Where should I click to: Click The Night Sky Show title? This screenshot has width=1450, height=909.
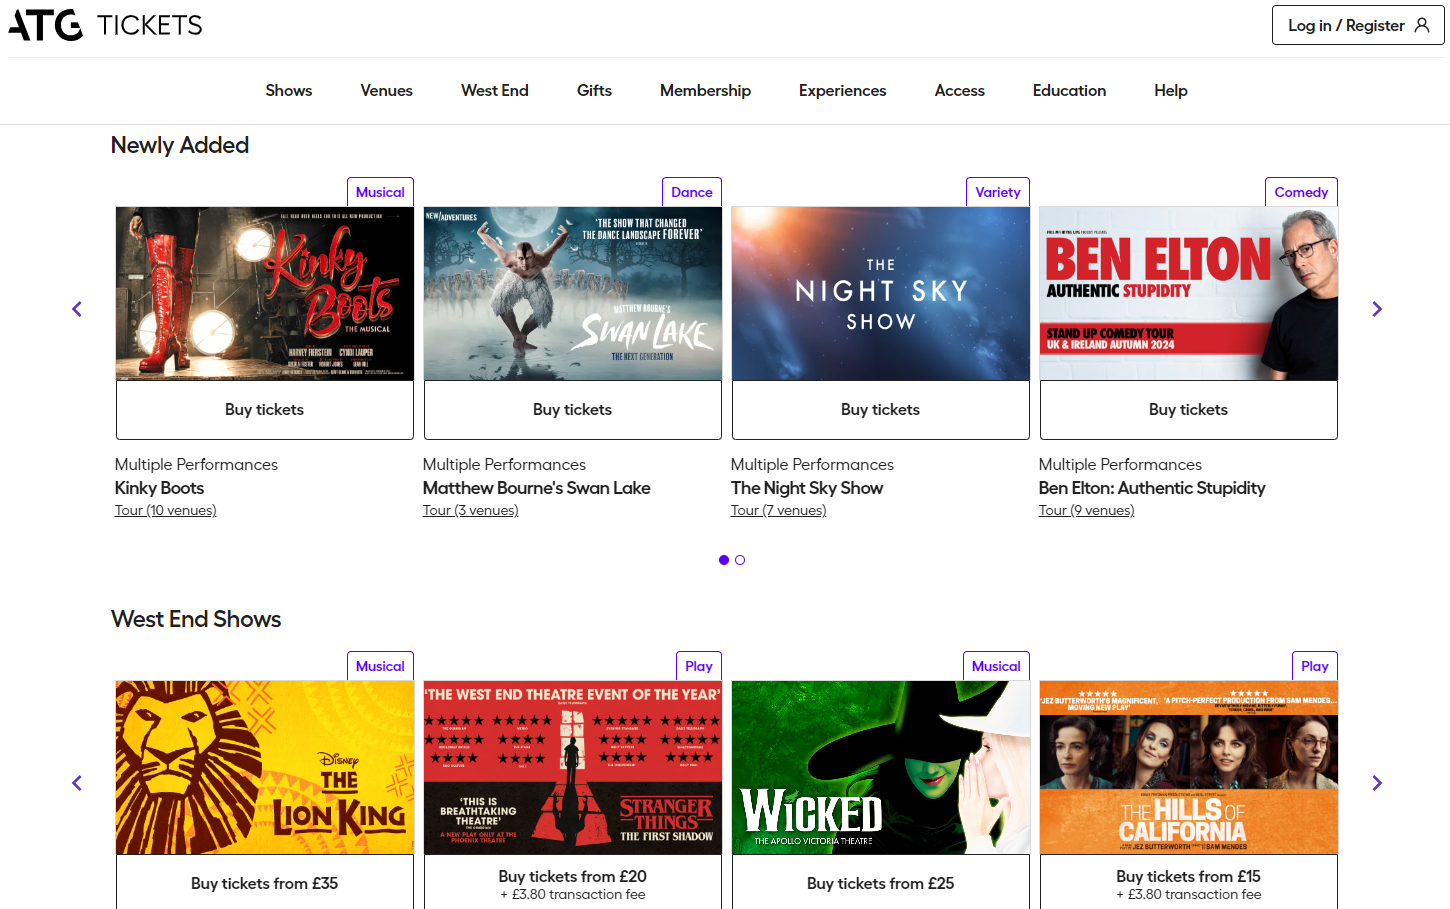807,488
